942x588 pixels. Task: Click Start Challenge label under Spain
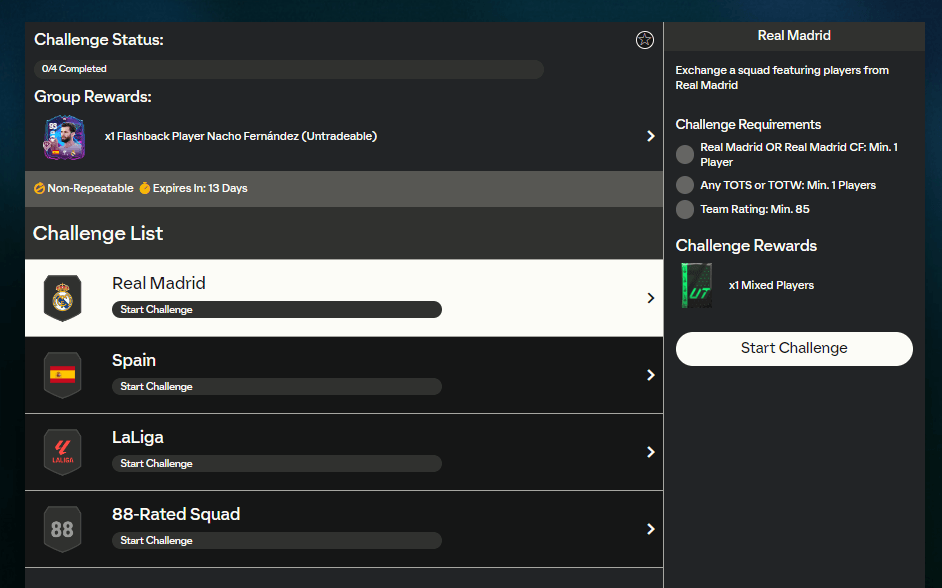coord(156,387)
